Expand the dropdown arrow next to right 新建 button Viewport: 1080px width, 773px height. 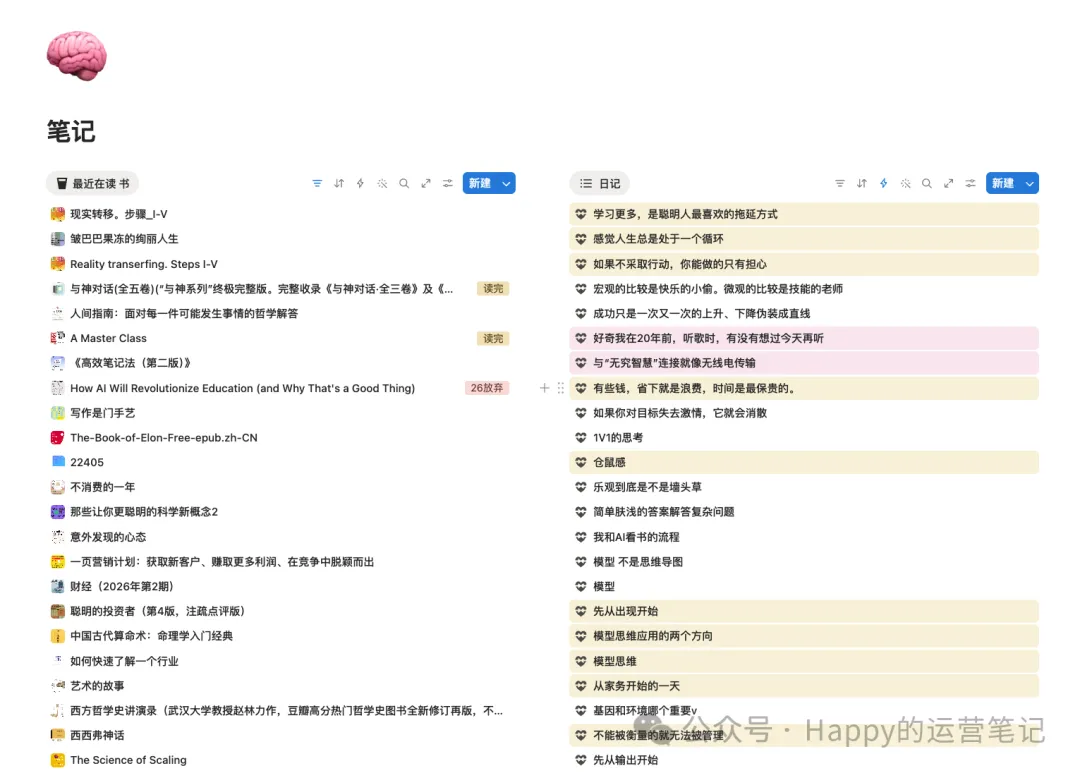pyautogui.click(x=1029, y=184)
